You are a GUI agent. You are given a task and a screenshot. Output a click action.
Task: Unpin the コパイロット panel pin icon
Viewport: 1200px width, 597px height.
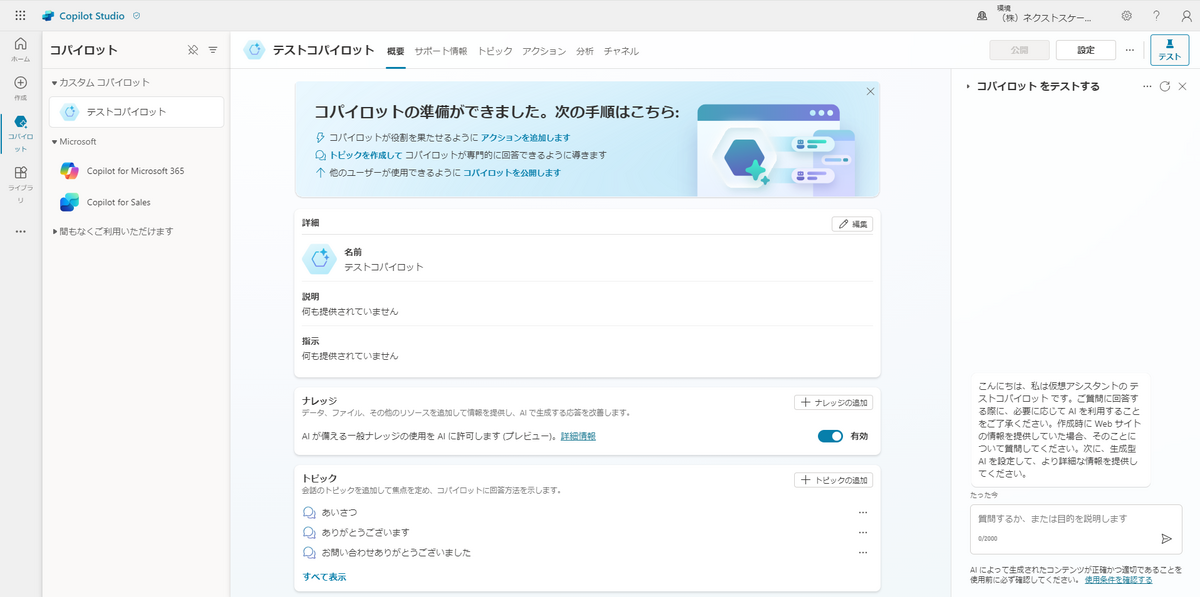pos(193,50)
